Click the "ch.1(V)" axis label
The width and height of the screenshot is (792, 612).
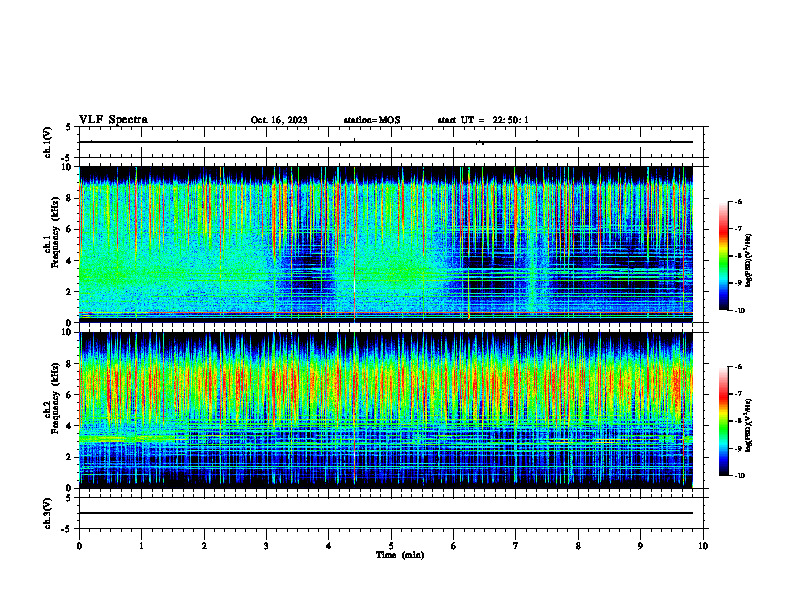point(47,142)
